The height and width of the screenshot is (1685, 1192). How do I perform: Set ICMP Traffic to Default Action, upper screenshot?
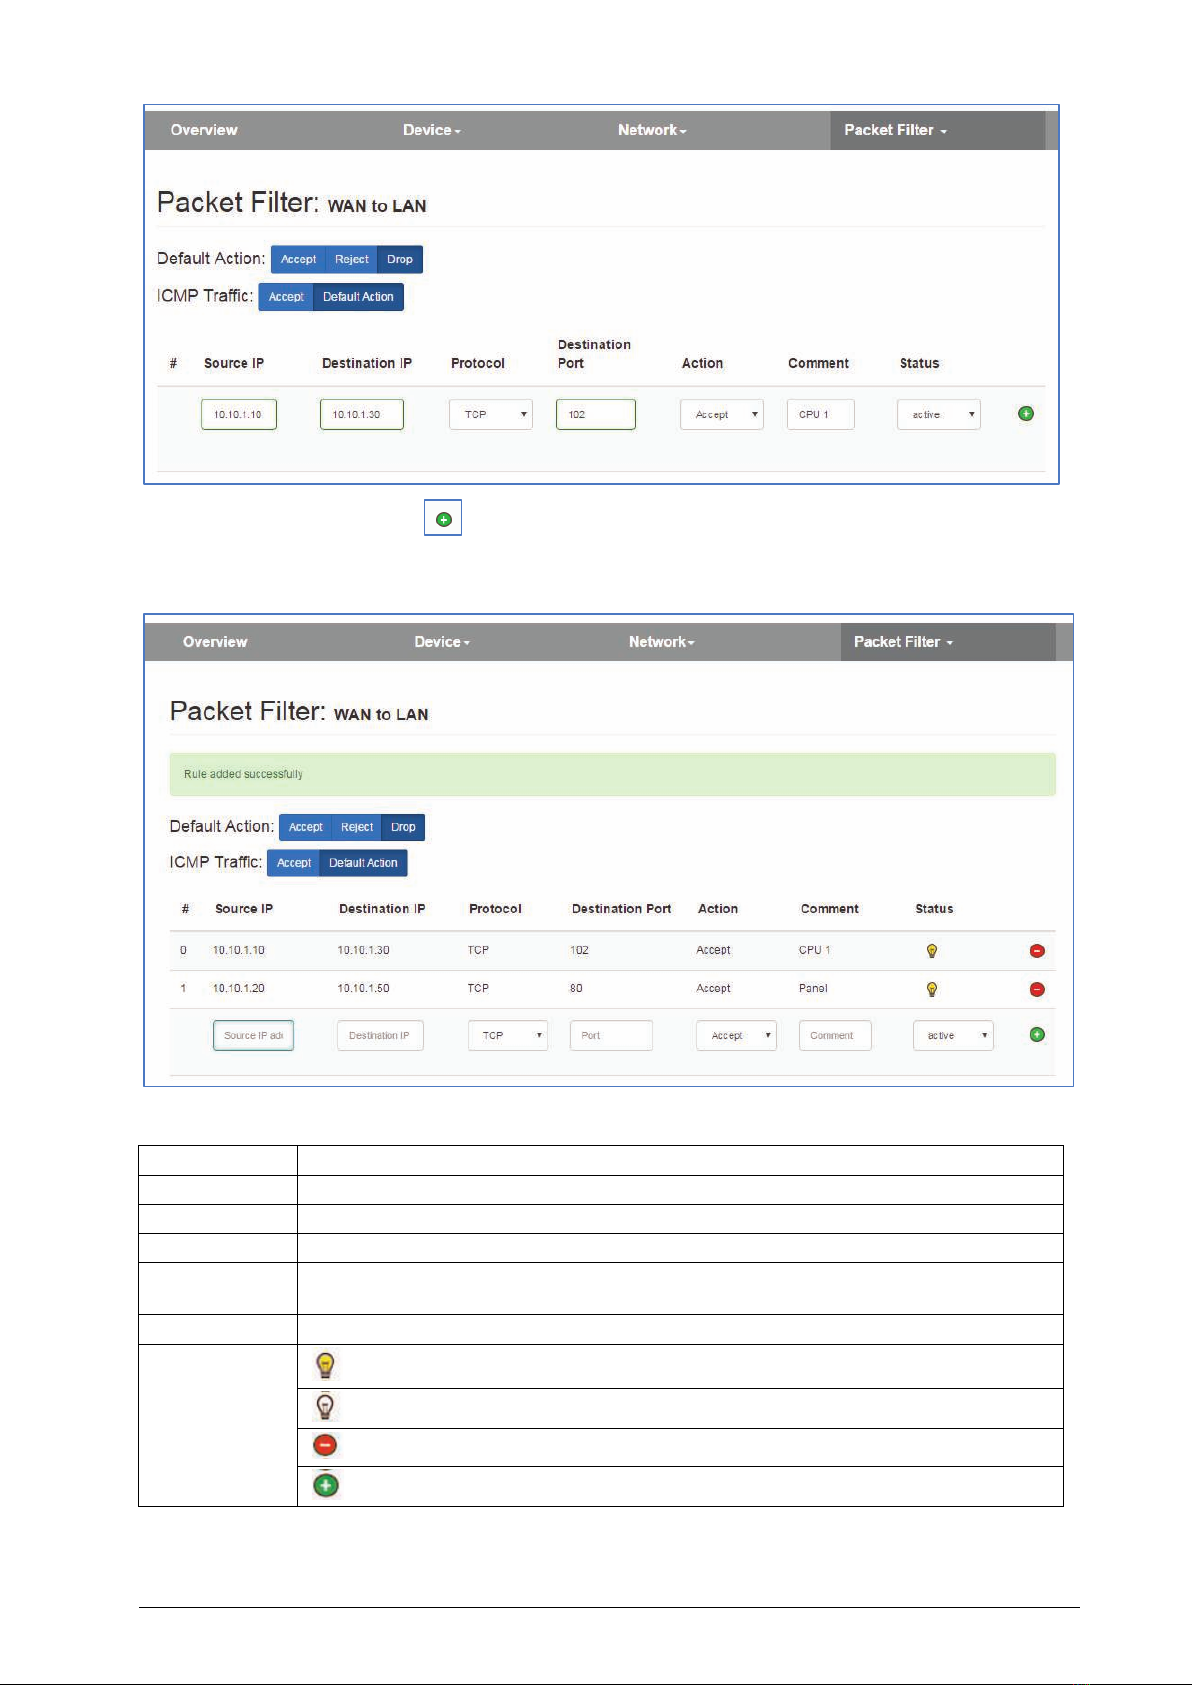[x=358, y=297]
